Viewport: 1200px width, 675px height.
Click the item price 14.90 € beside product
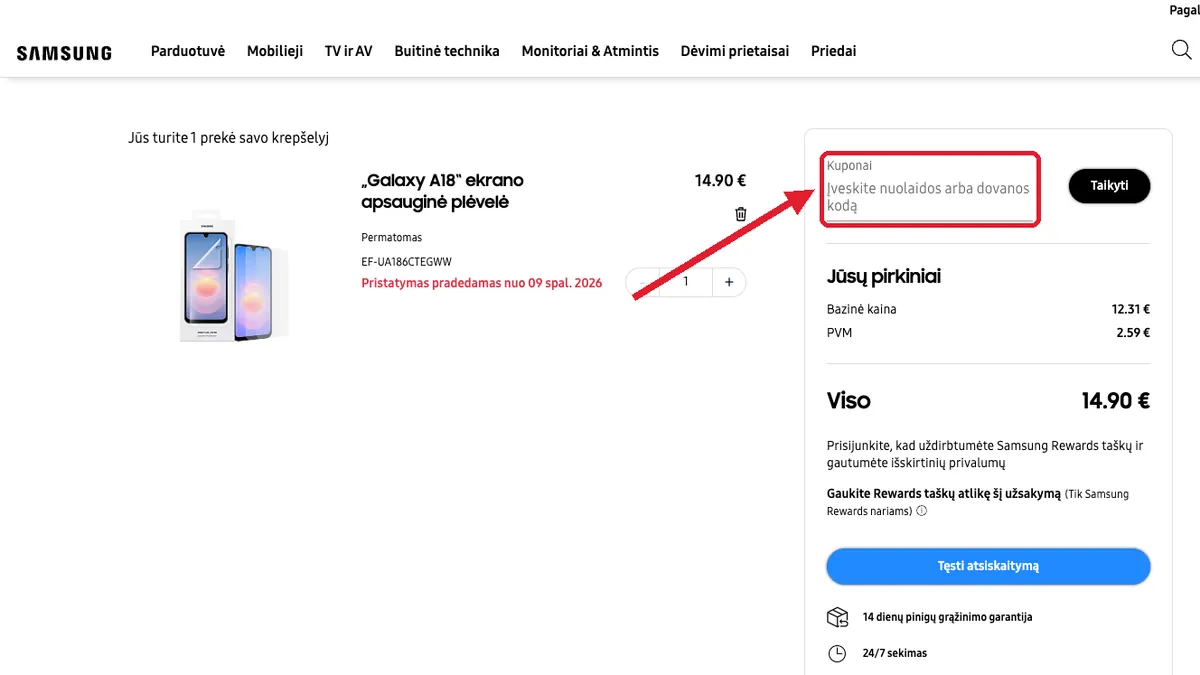721,181
